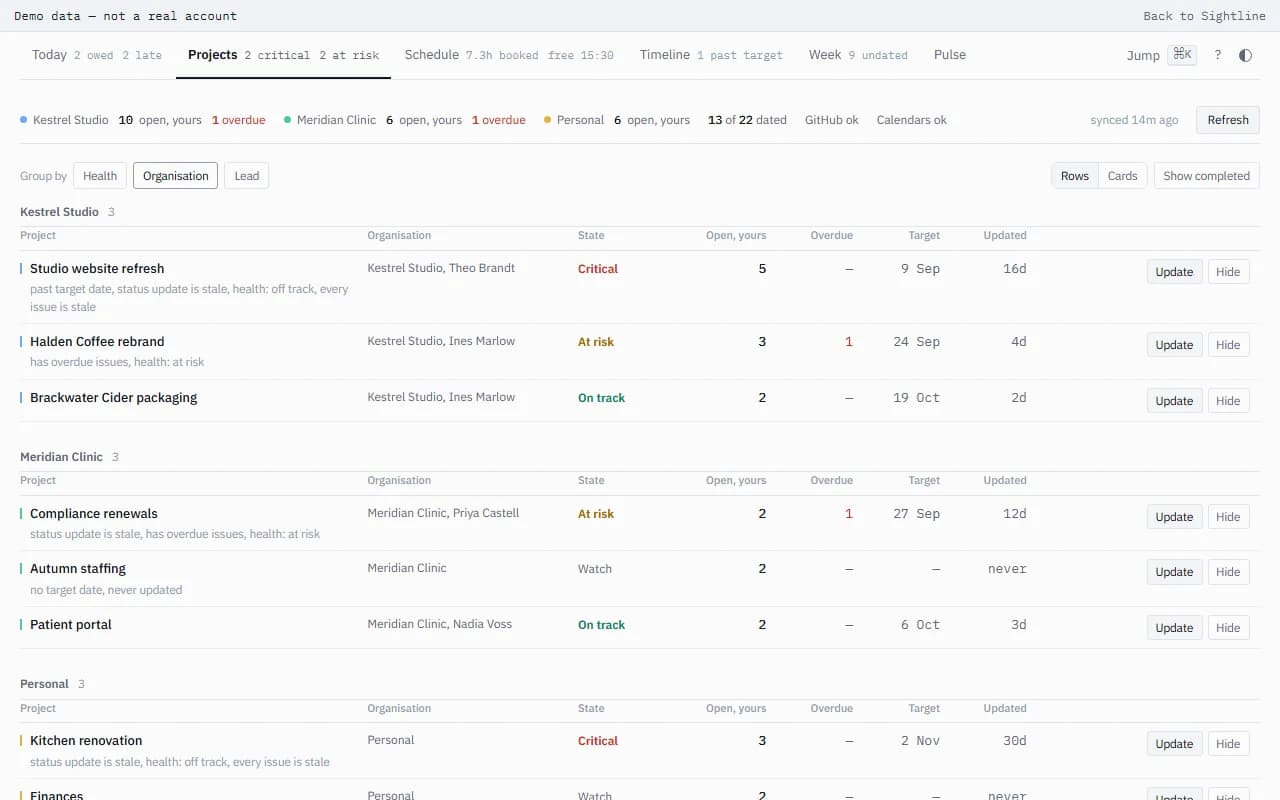Click the Meridian Clinic group heading
Image resolution: width=1280 pixels, height=800 pixels.
click(x=61, y=457)
